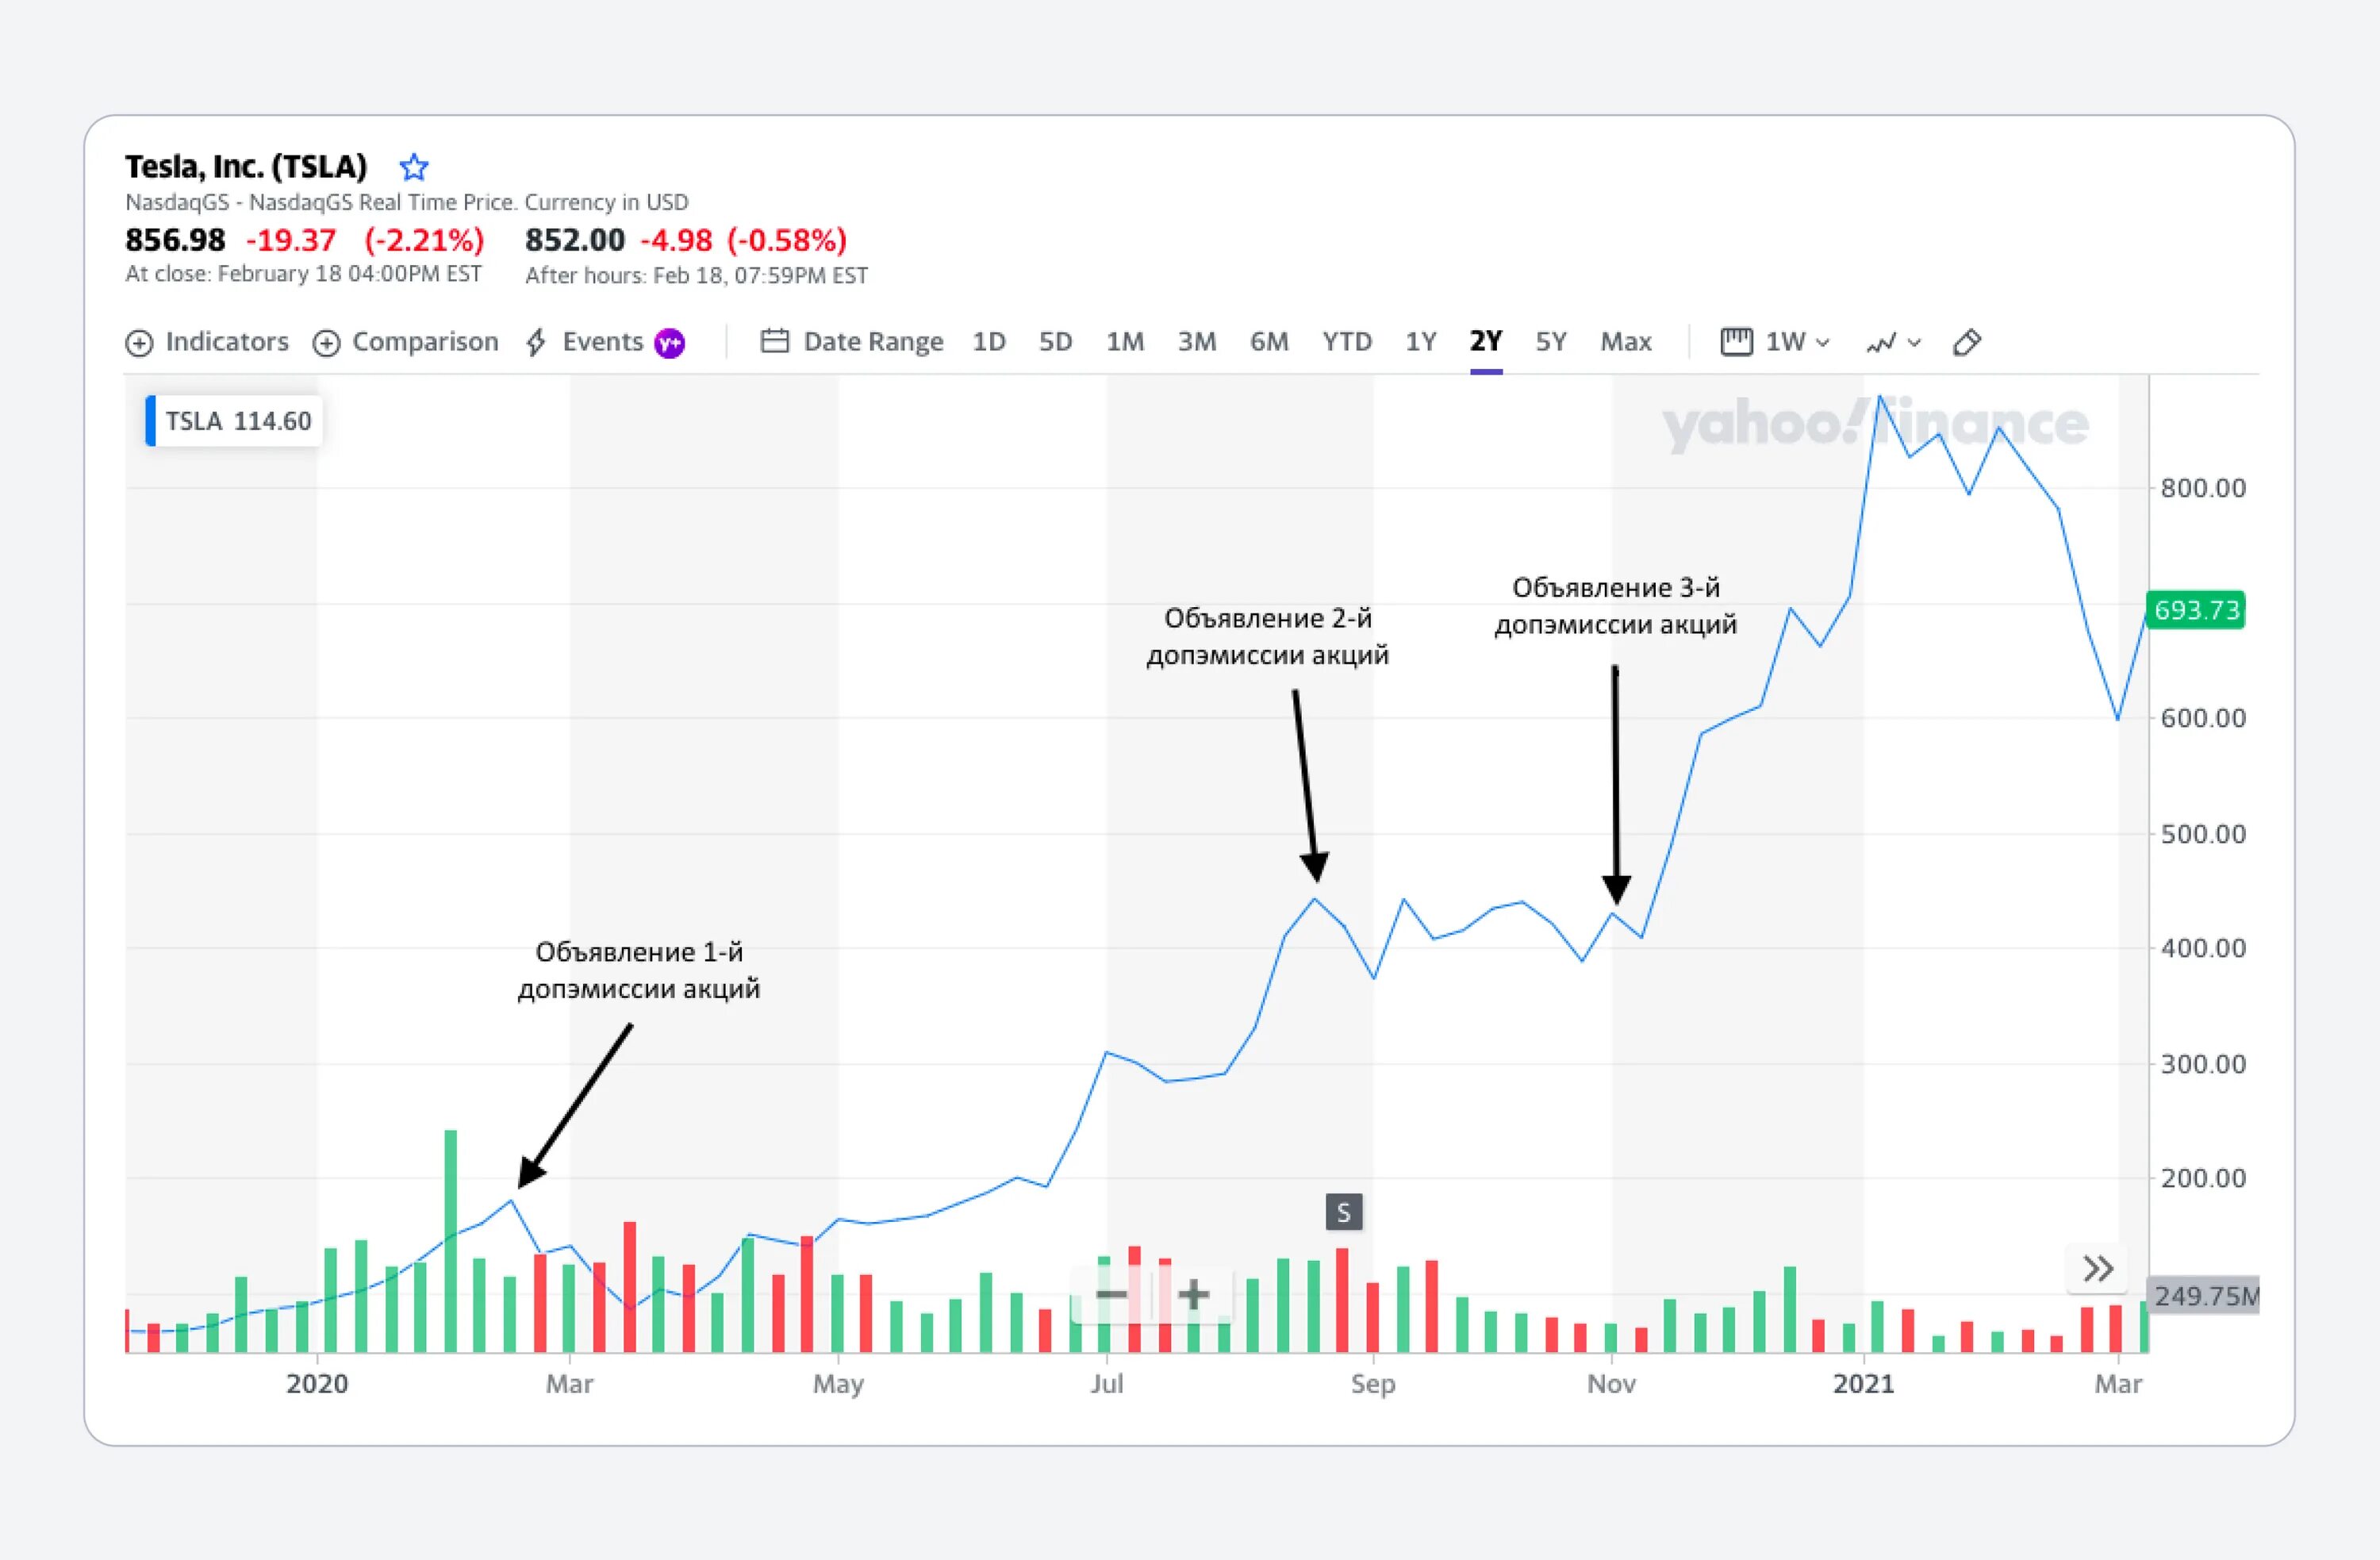Click the 249.75M volume label
This screenshot has height=1560, width=2380.
point(2204,1296)
